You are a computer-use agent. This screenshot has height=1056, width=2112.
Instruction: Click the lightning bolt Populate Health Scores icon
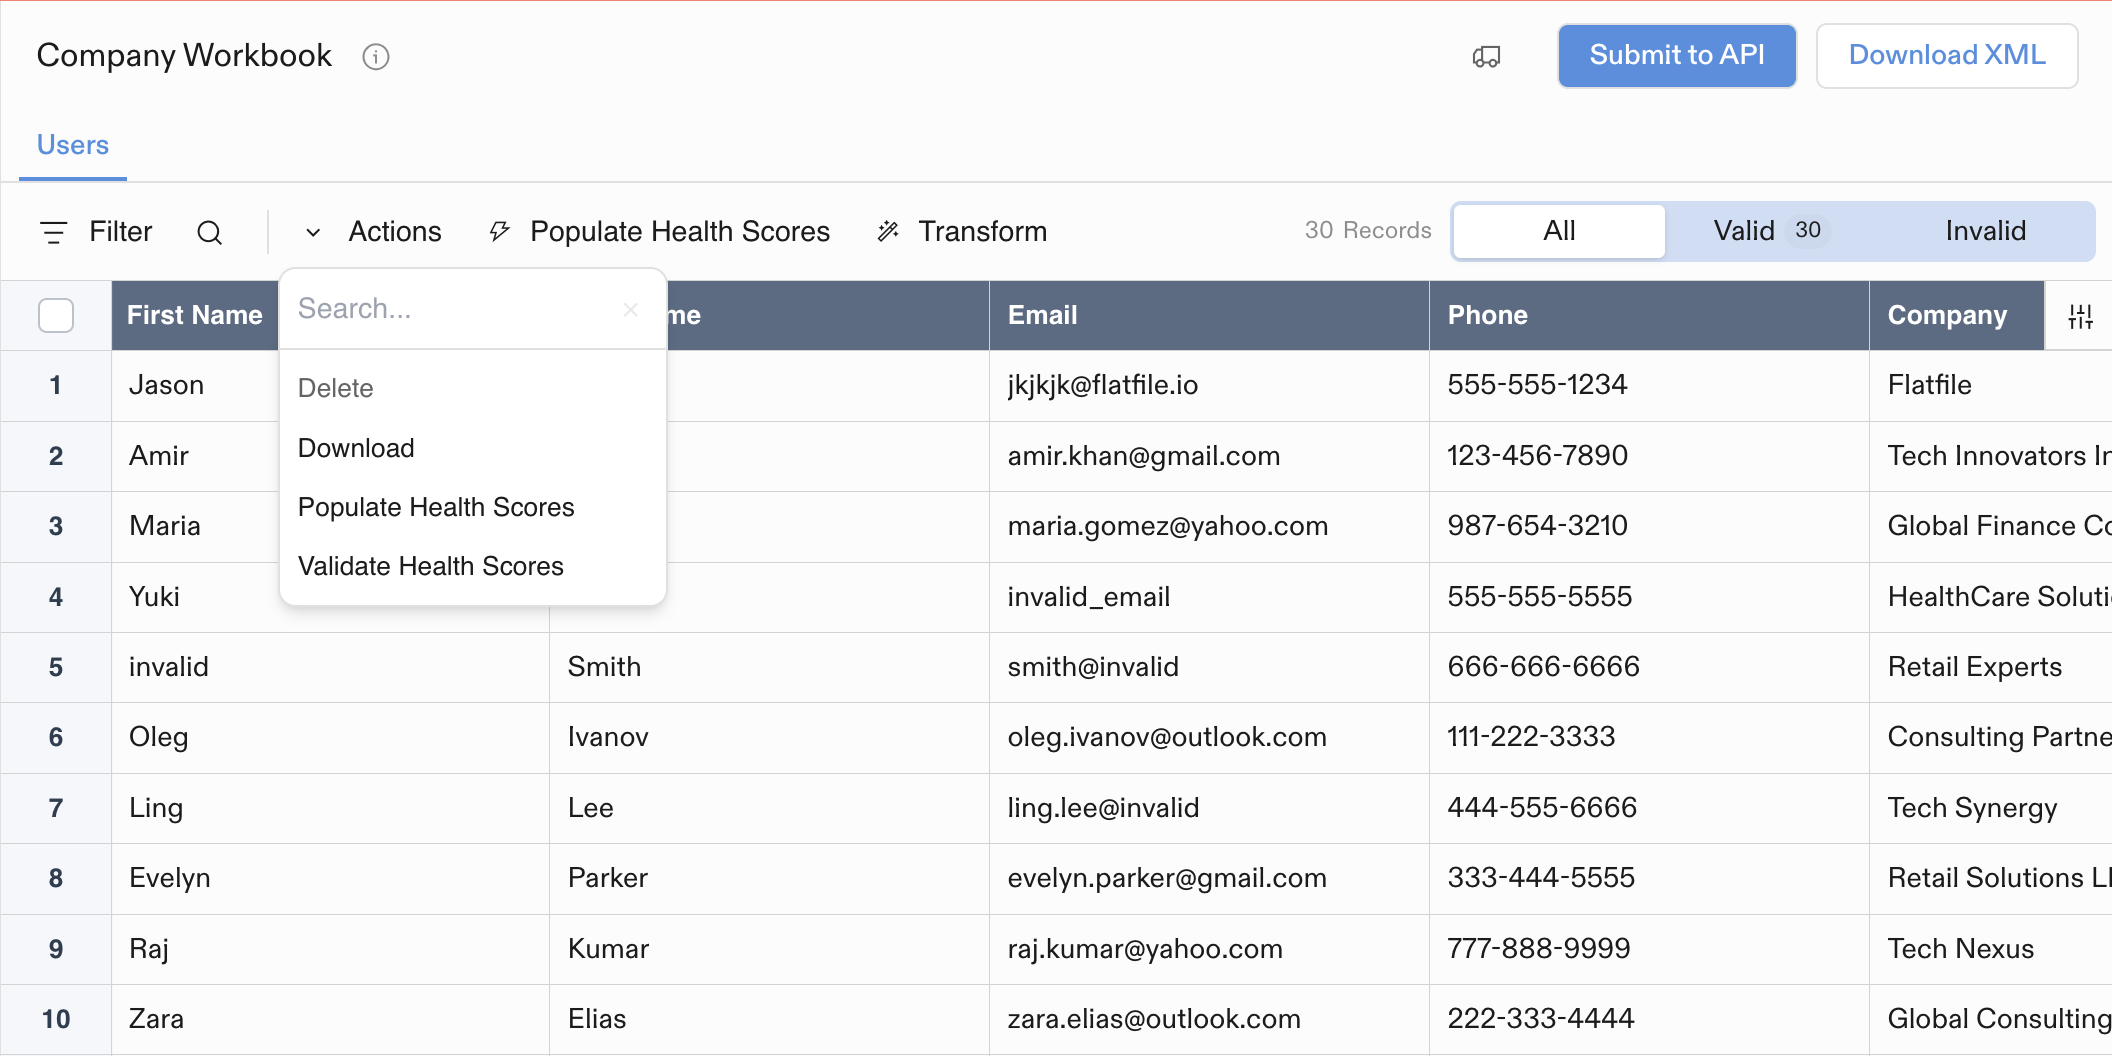pyautogui.click(x=499, y=232)
